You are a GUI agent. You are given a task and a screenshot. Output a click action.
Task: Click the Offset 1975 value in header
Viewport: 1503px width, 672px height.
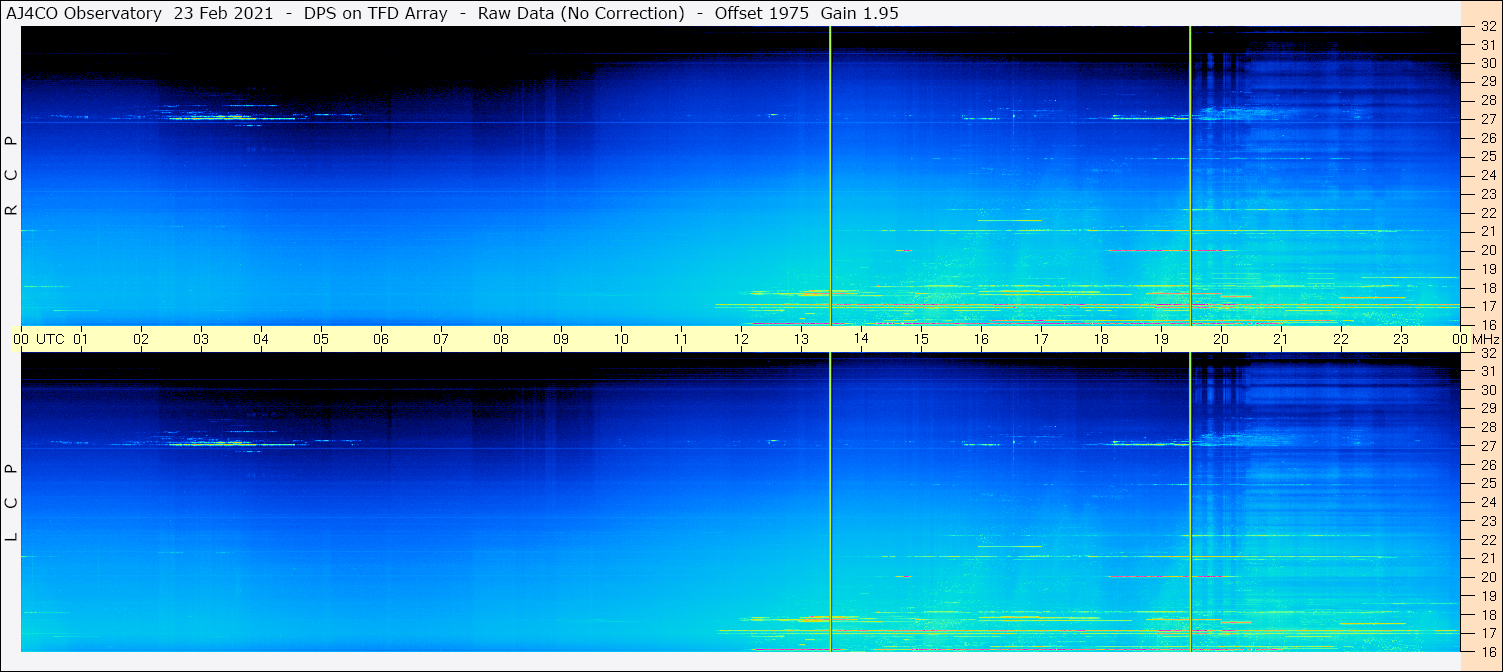761,13
